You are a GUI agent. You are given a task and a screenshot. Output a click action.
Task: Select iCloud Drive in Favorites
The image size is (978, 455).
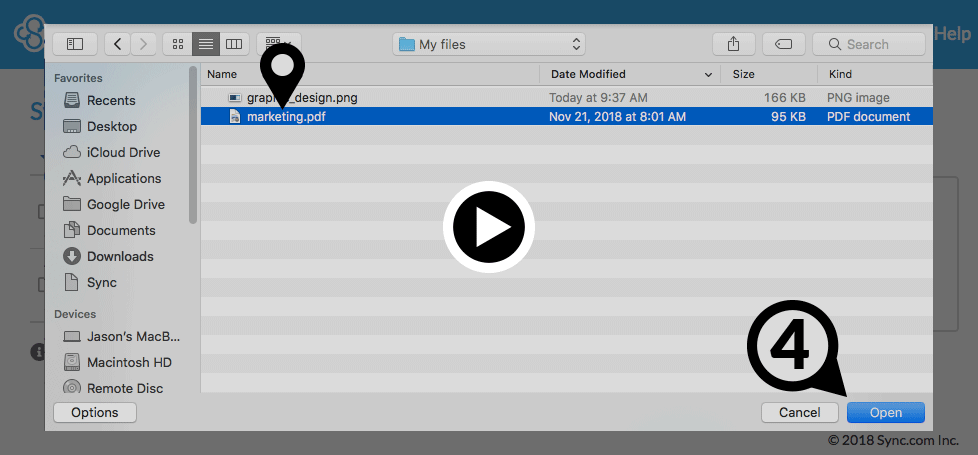[x=123, y=152]
